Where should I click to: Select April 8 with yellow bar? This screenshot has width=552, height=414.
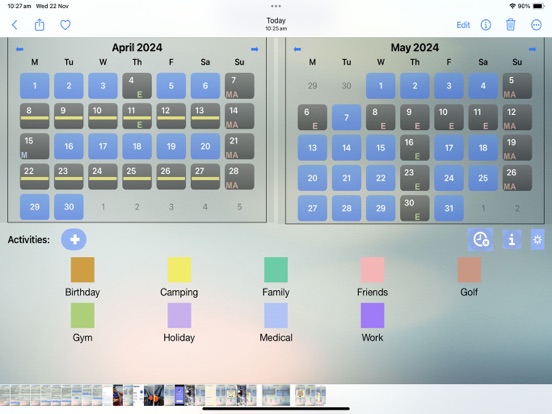[x=34, y=116]
